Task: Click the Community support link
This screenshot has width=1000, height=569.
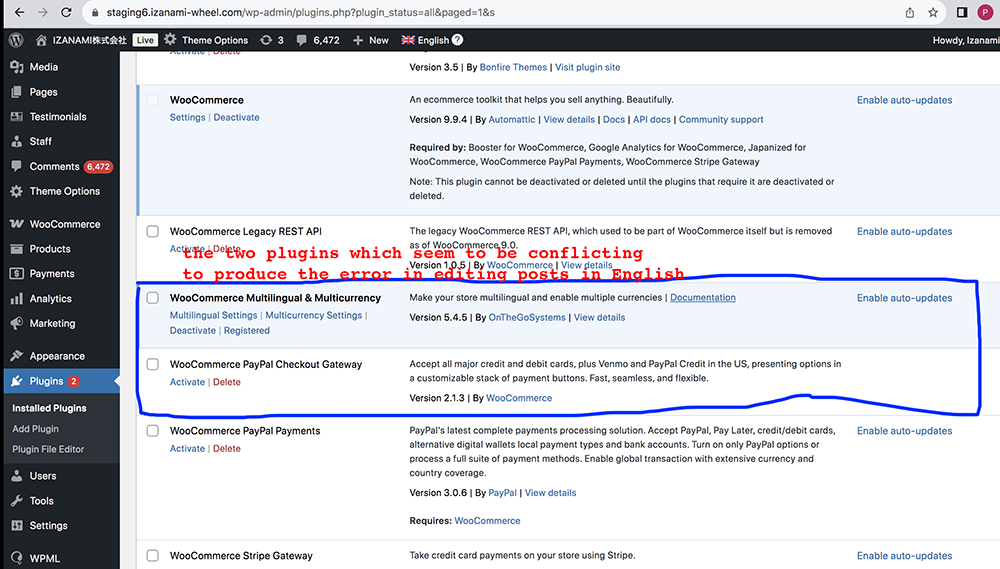Action: click(x=721, y=119)
